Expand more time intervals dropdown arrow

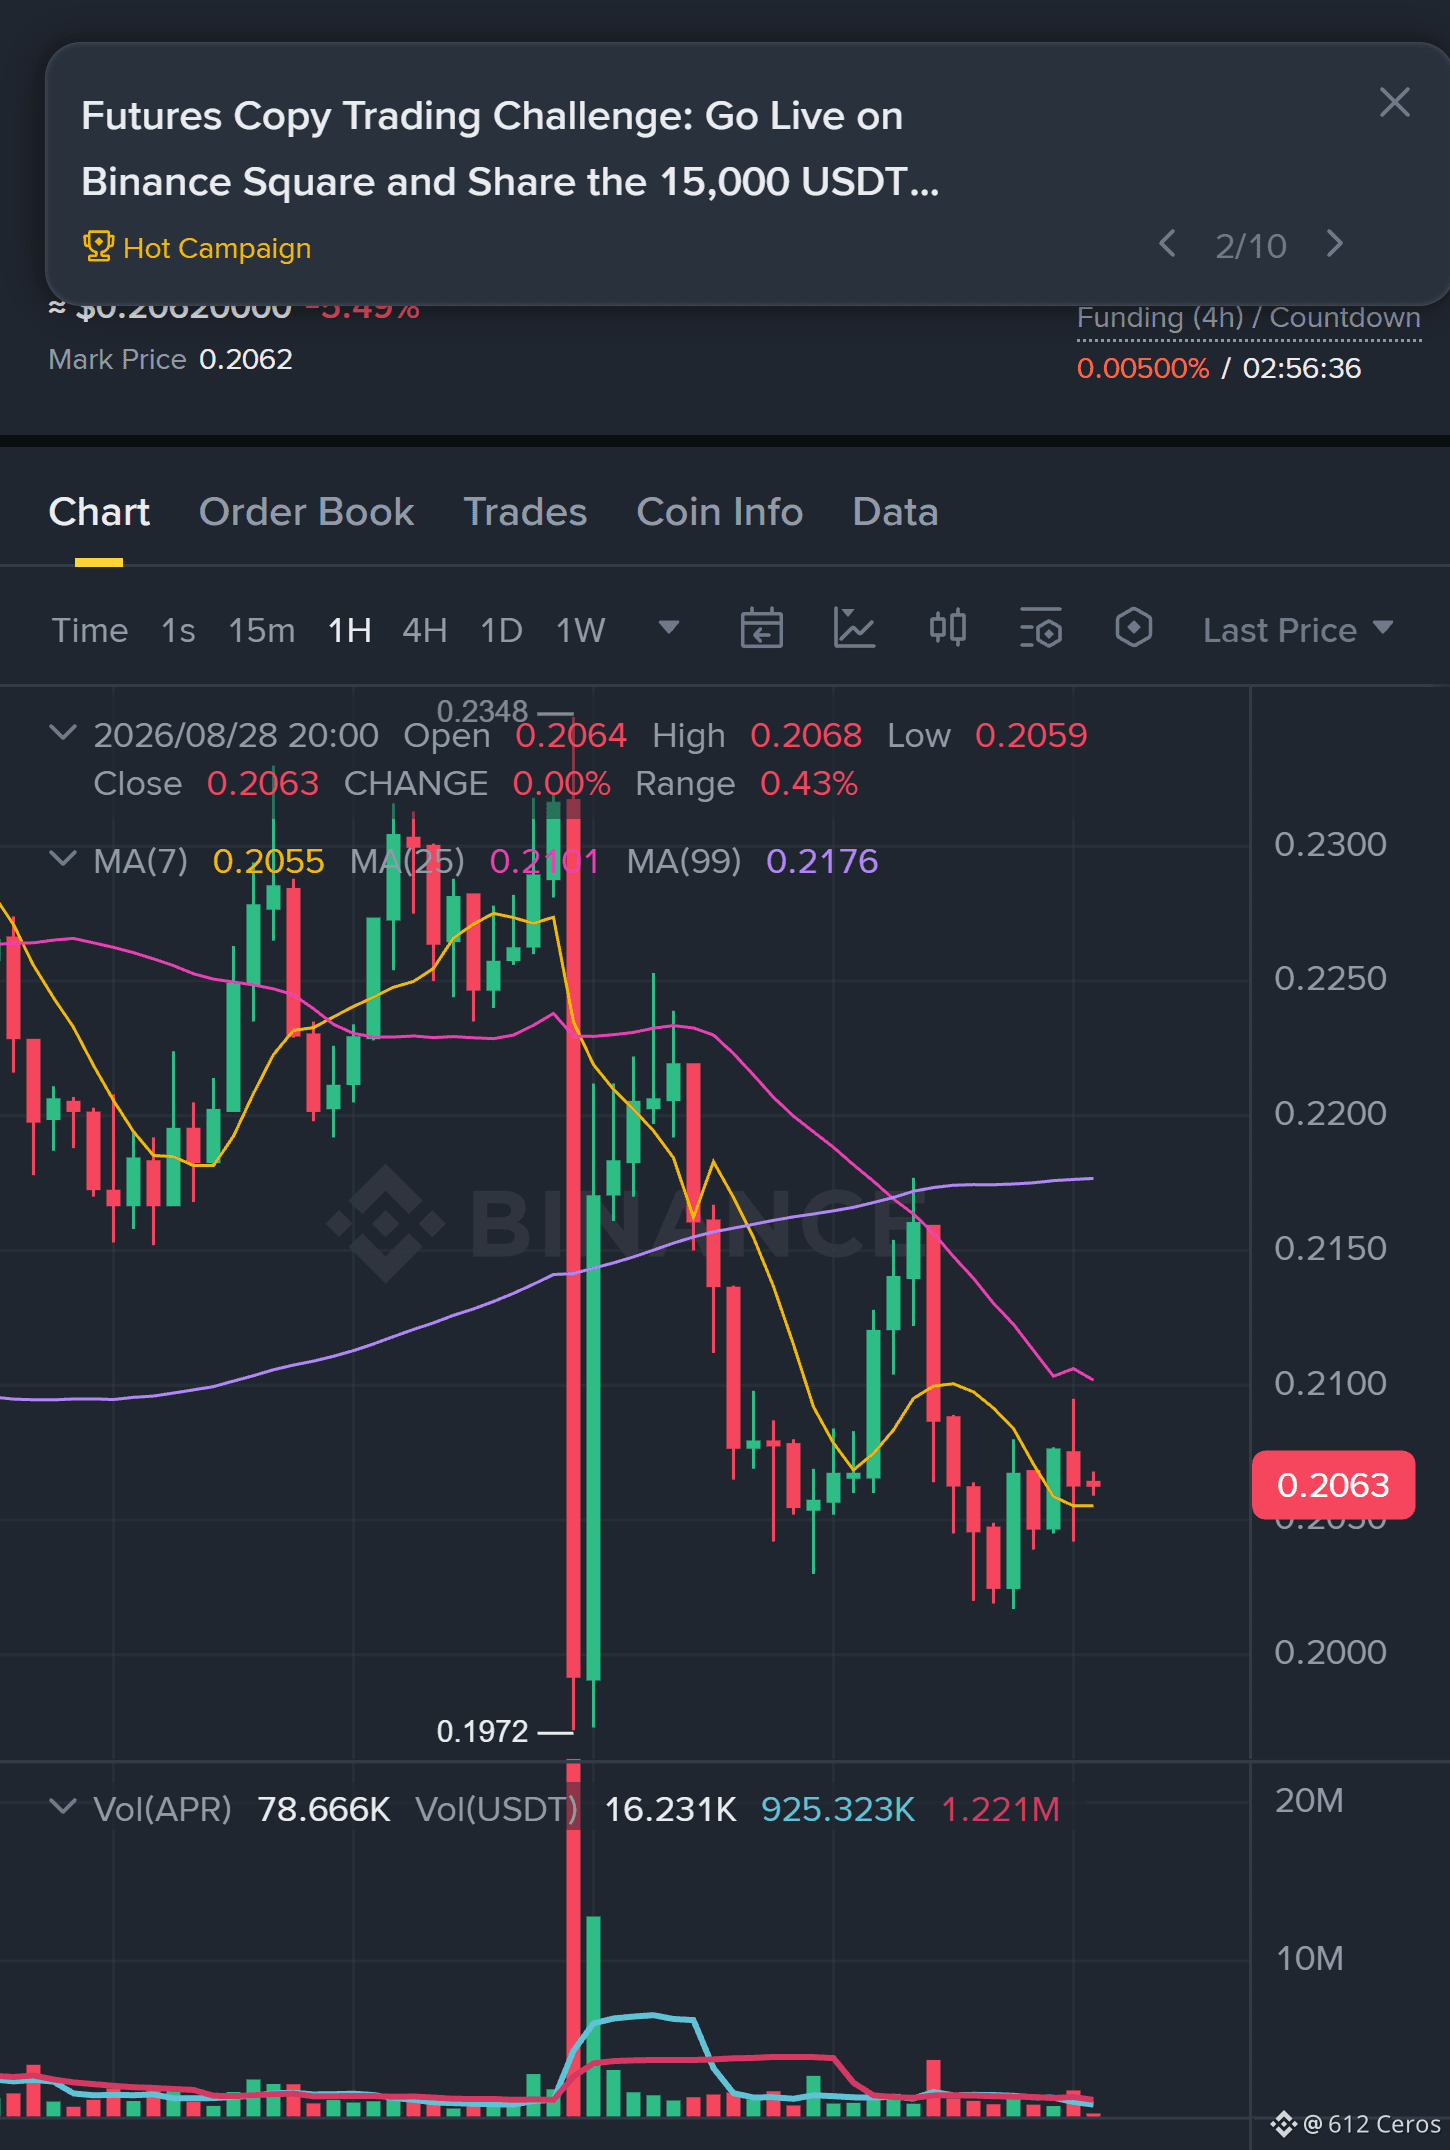[669, 627]
